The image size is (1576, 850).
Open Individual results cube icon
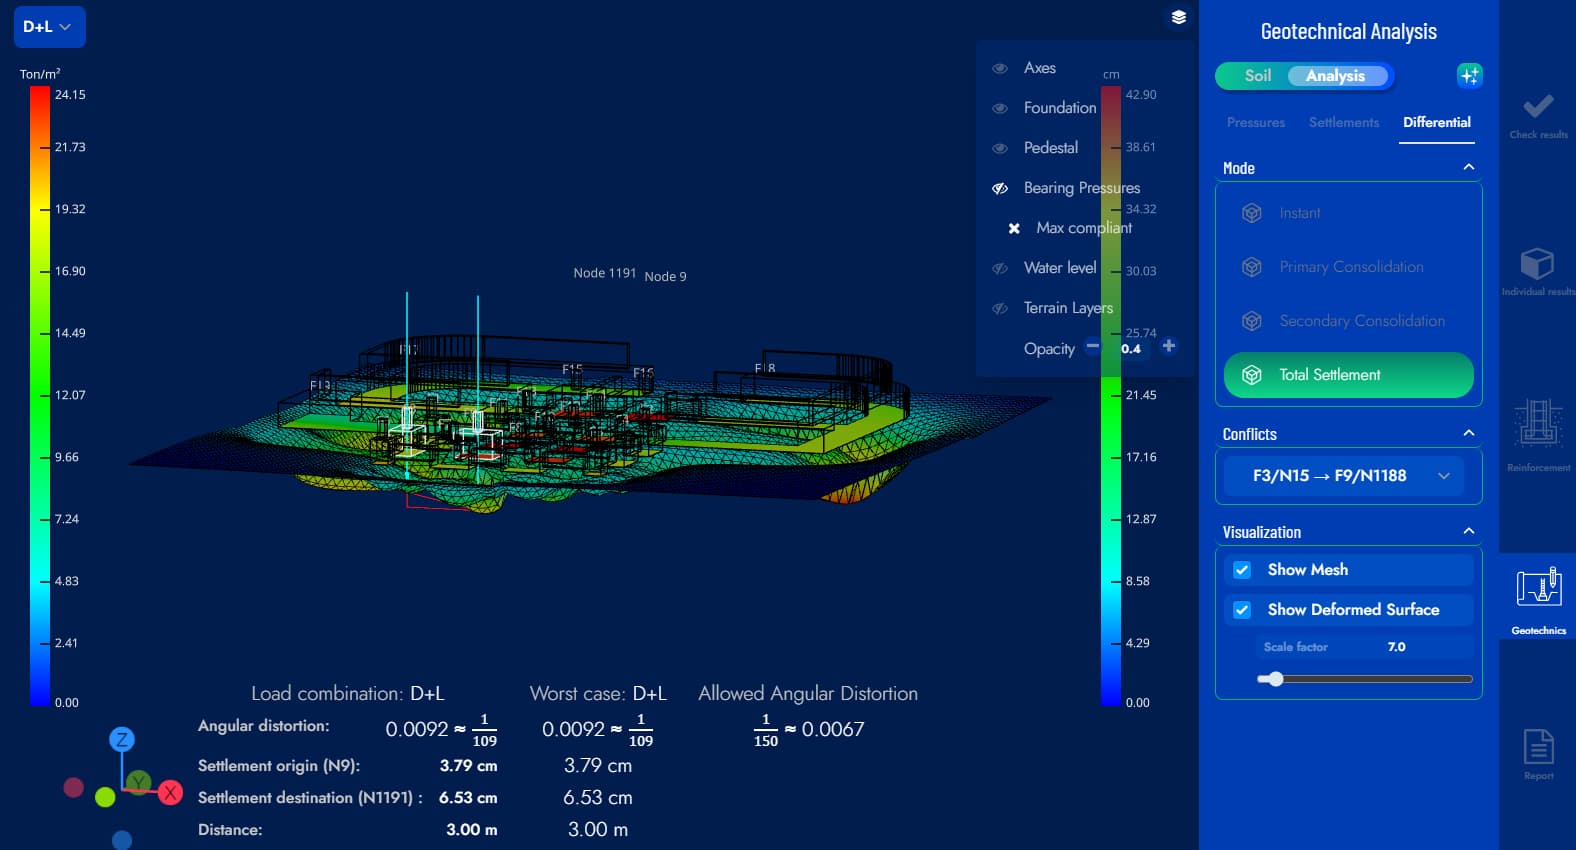tap(1537, 267)
